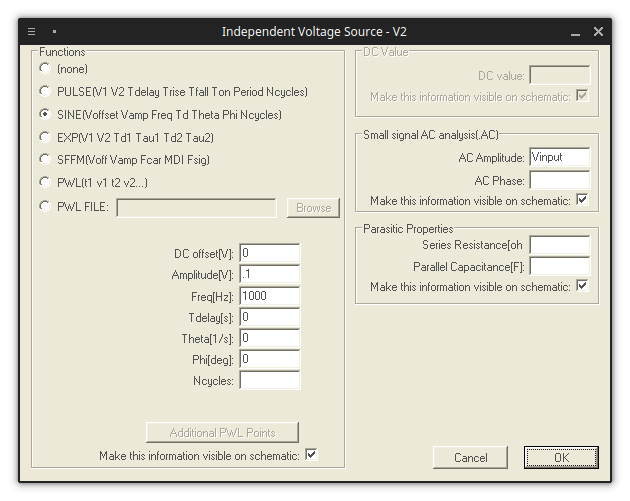Open the window menu icon in title bar
Image resolution: width=630 pixels, height=501 pixels.
[x=31, y=31]
